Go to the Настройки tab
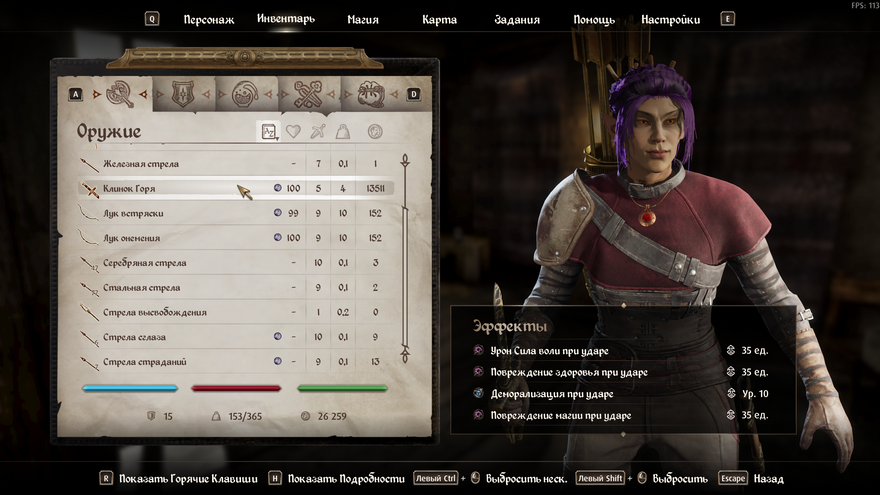880x495 pixels. click(x=671, y=20)
